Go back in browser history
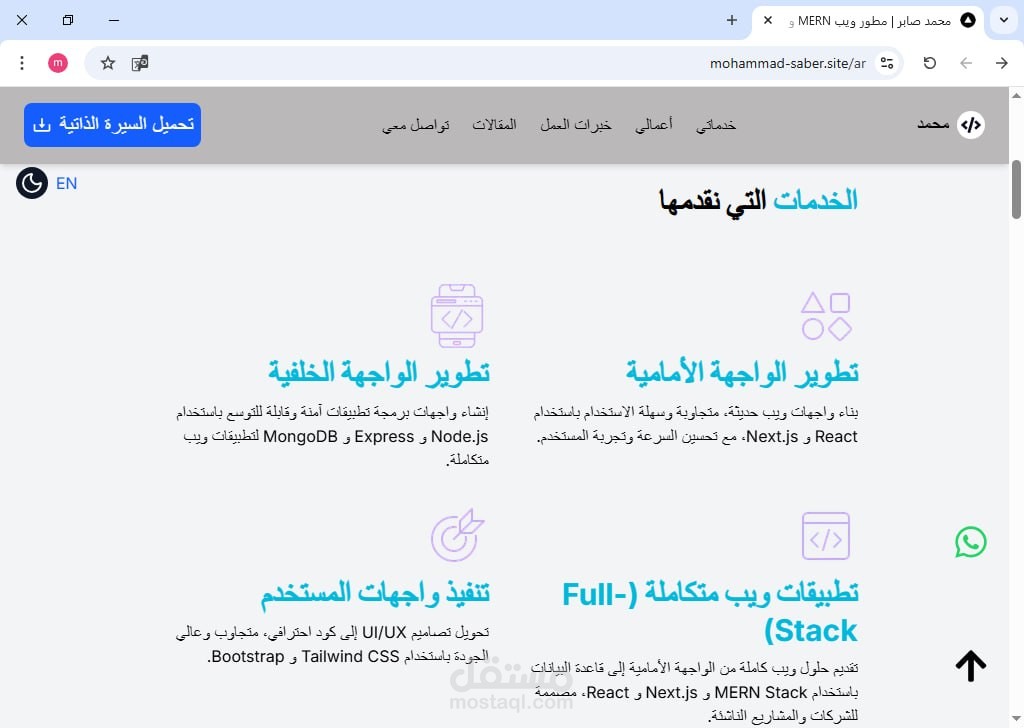The image size is (1024, 728). point(966,63)
